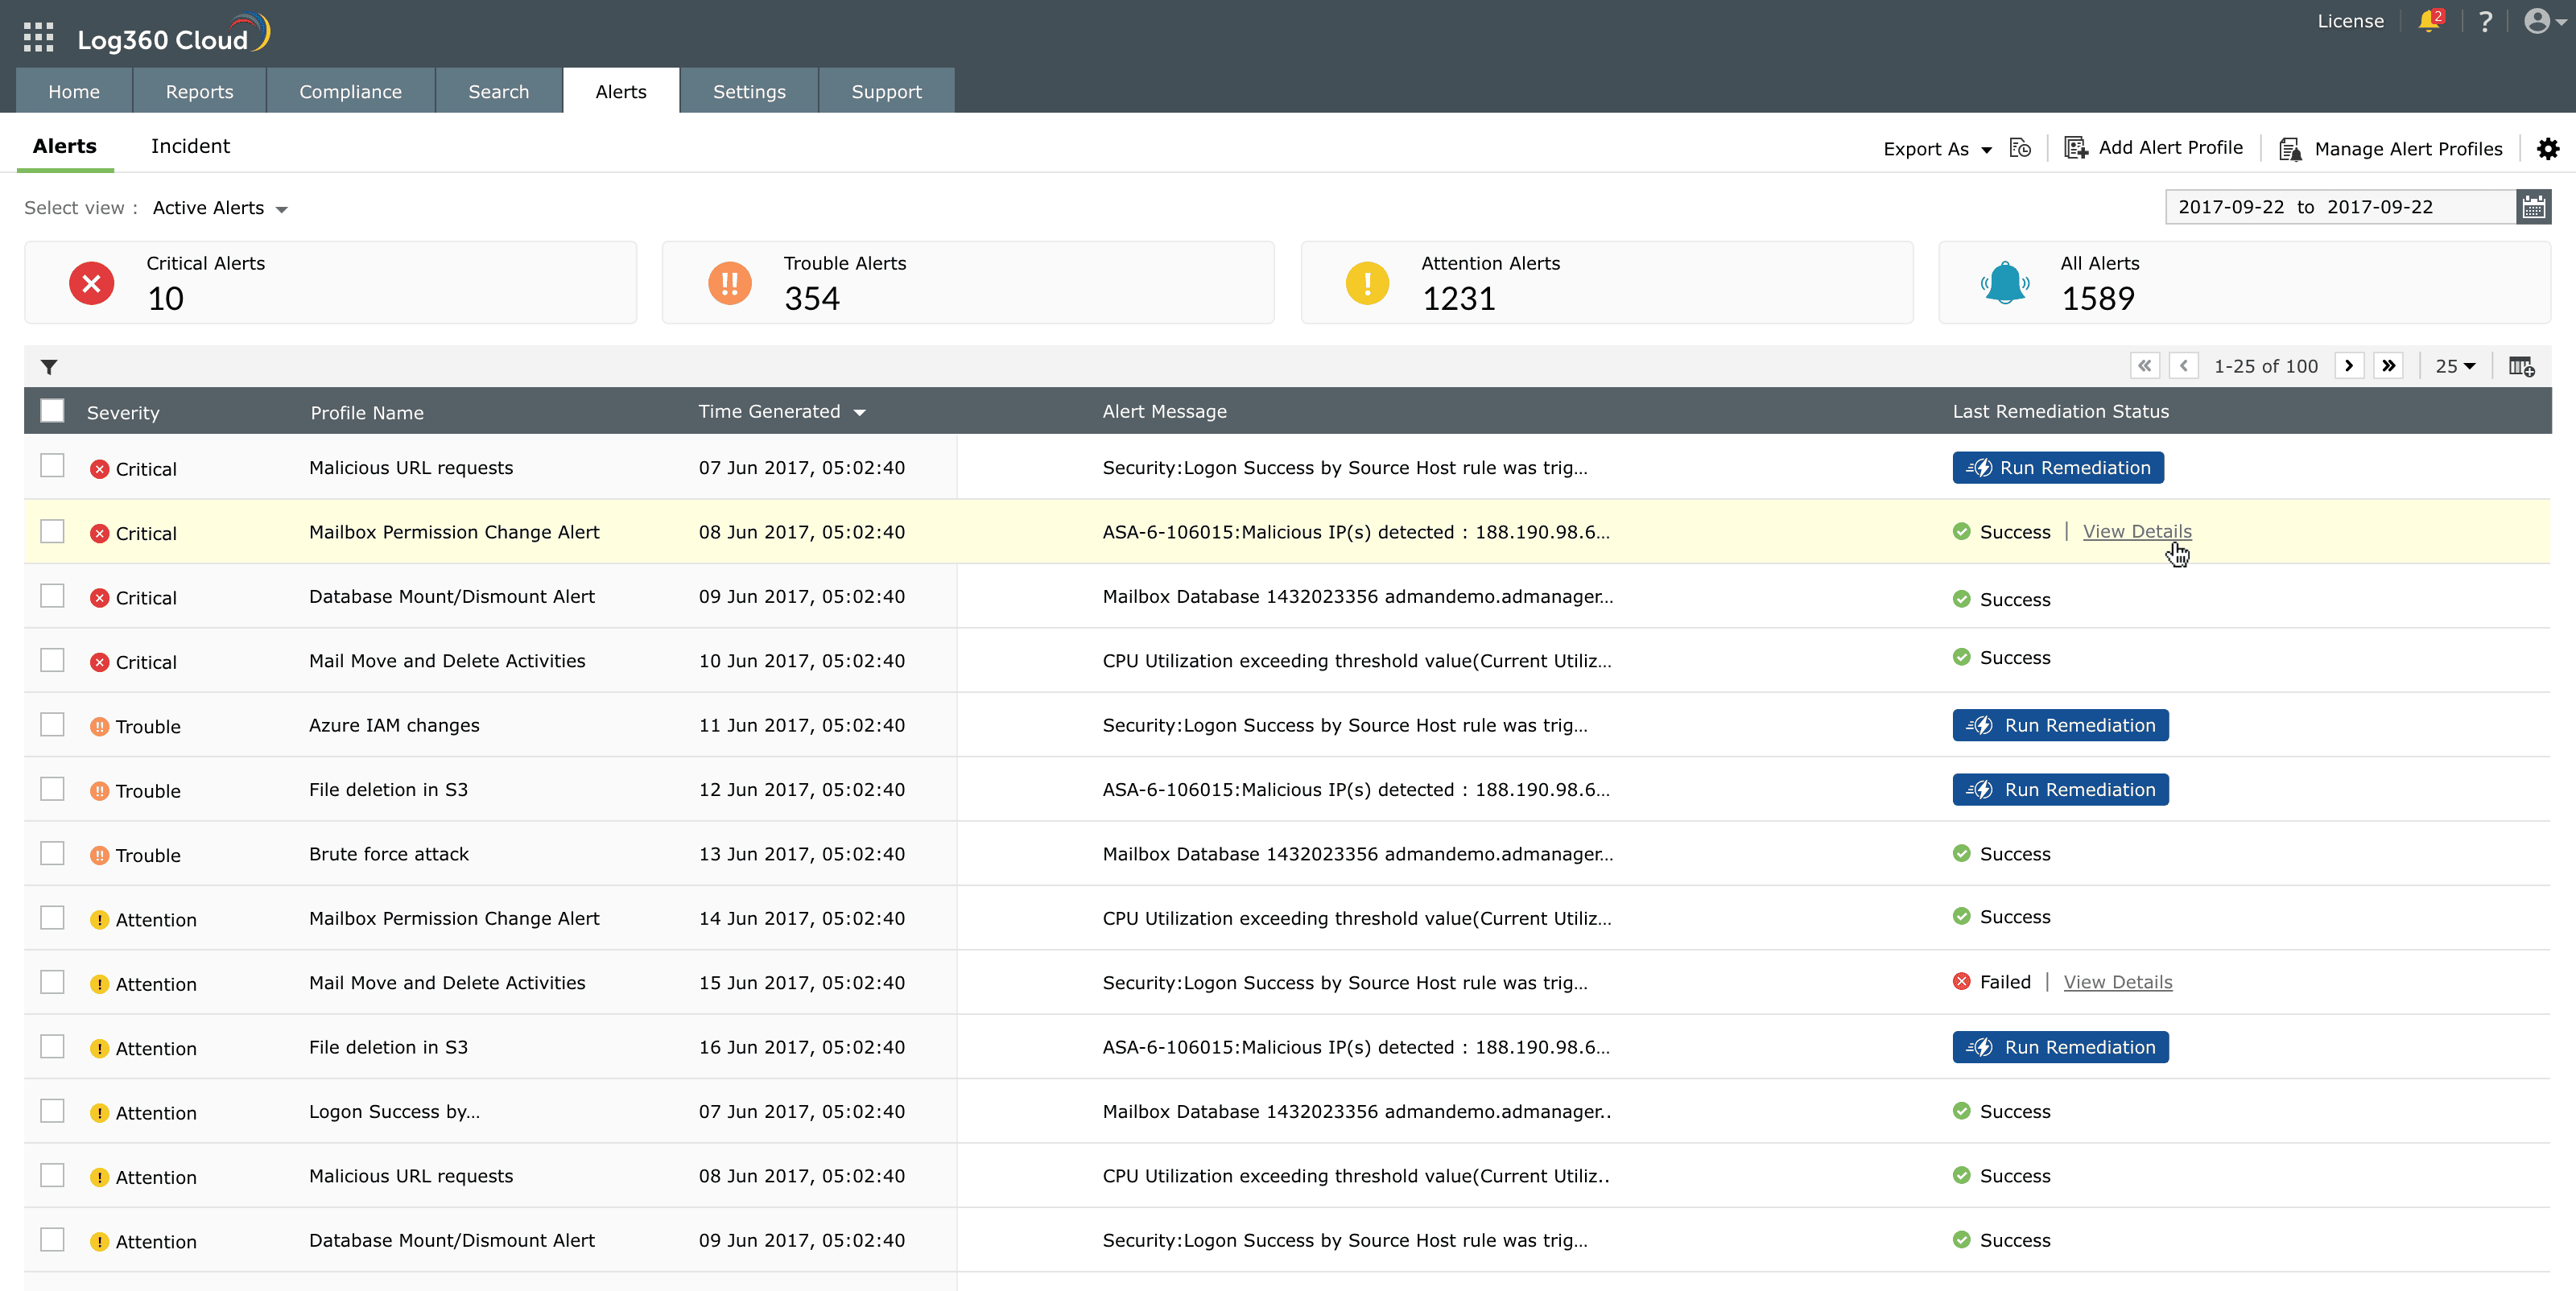
Task: Click the Manage Alert Profiles text
Action: pos(2408,149)
